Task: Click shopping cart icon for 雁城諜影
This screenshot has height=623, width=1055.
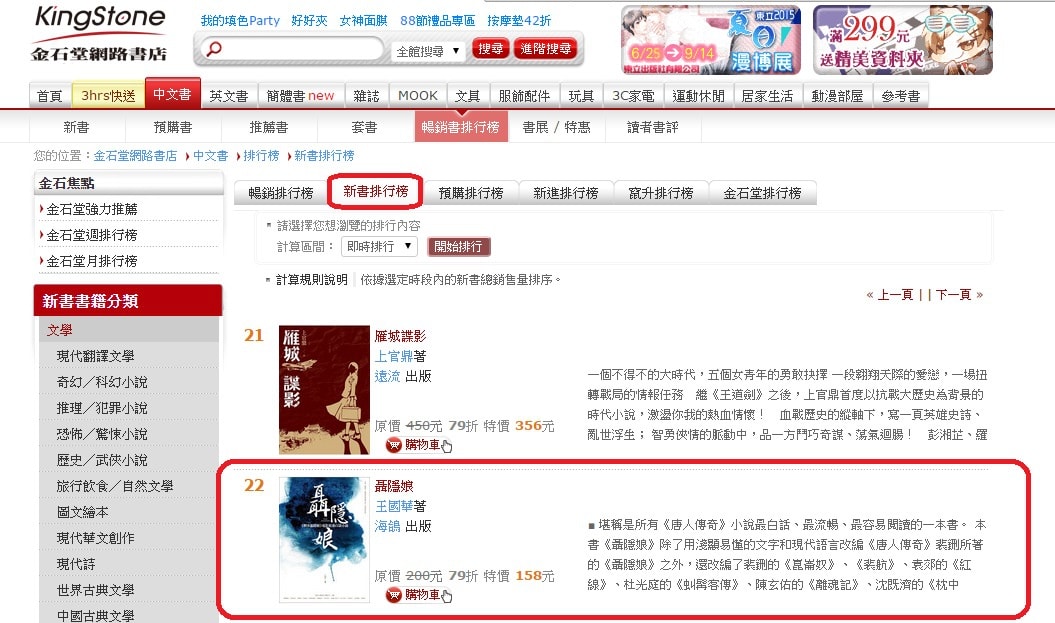Action: [x=394, y=445]
